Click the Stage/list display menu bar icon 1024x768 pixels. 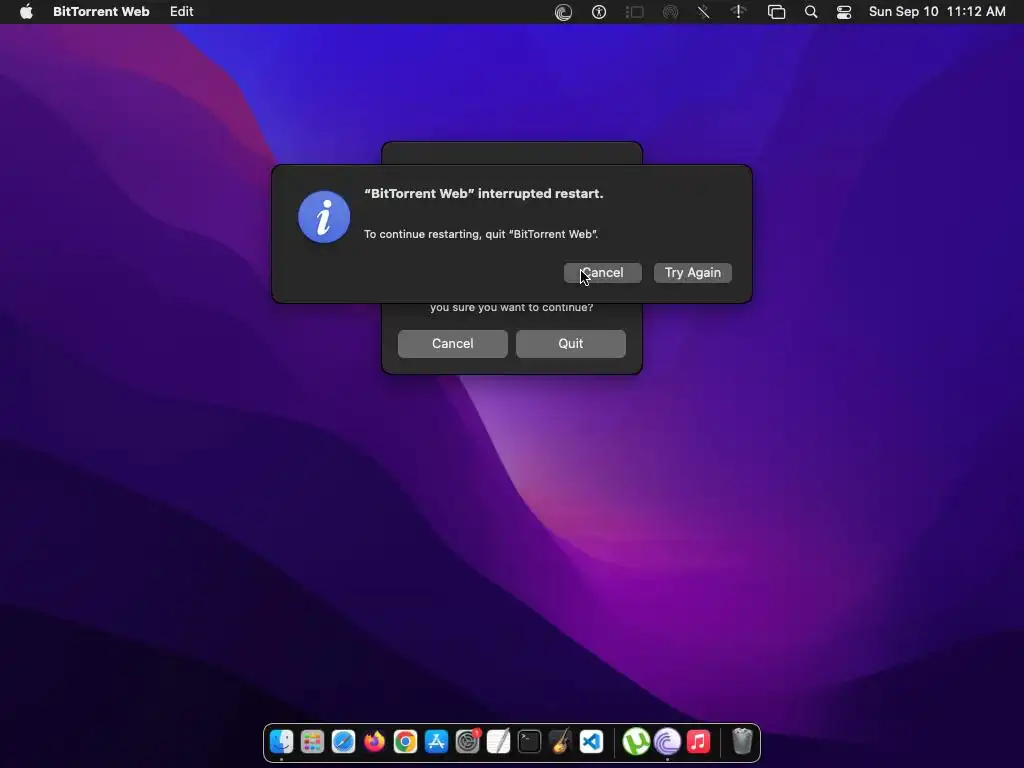point(635,12)
